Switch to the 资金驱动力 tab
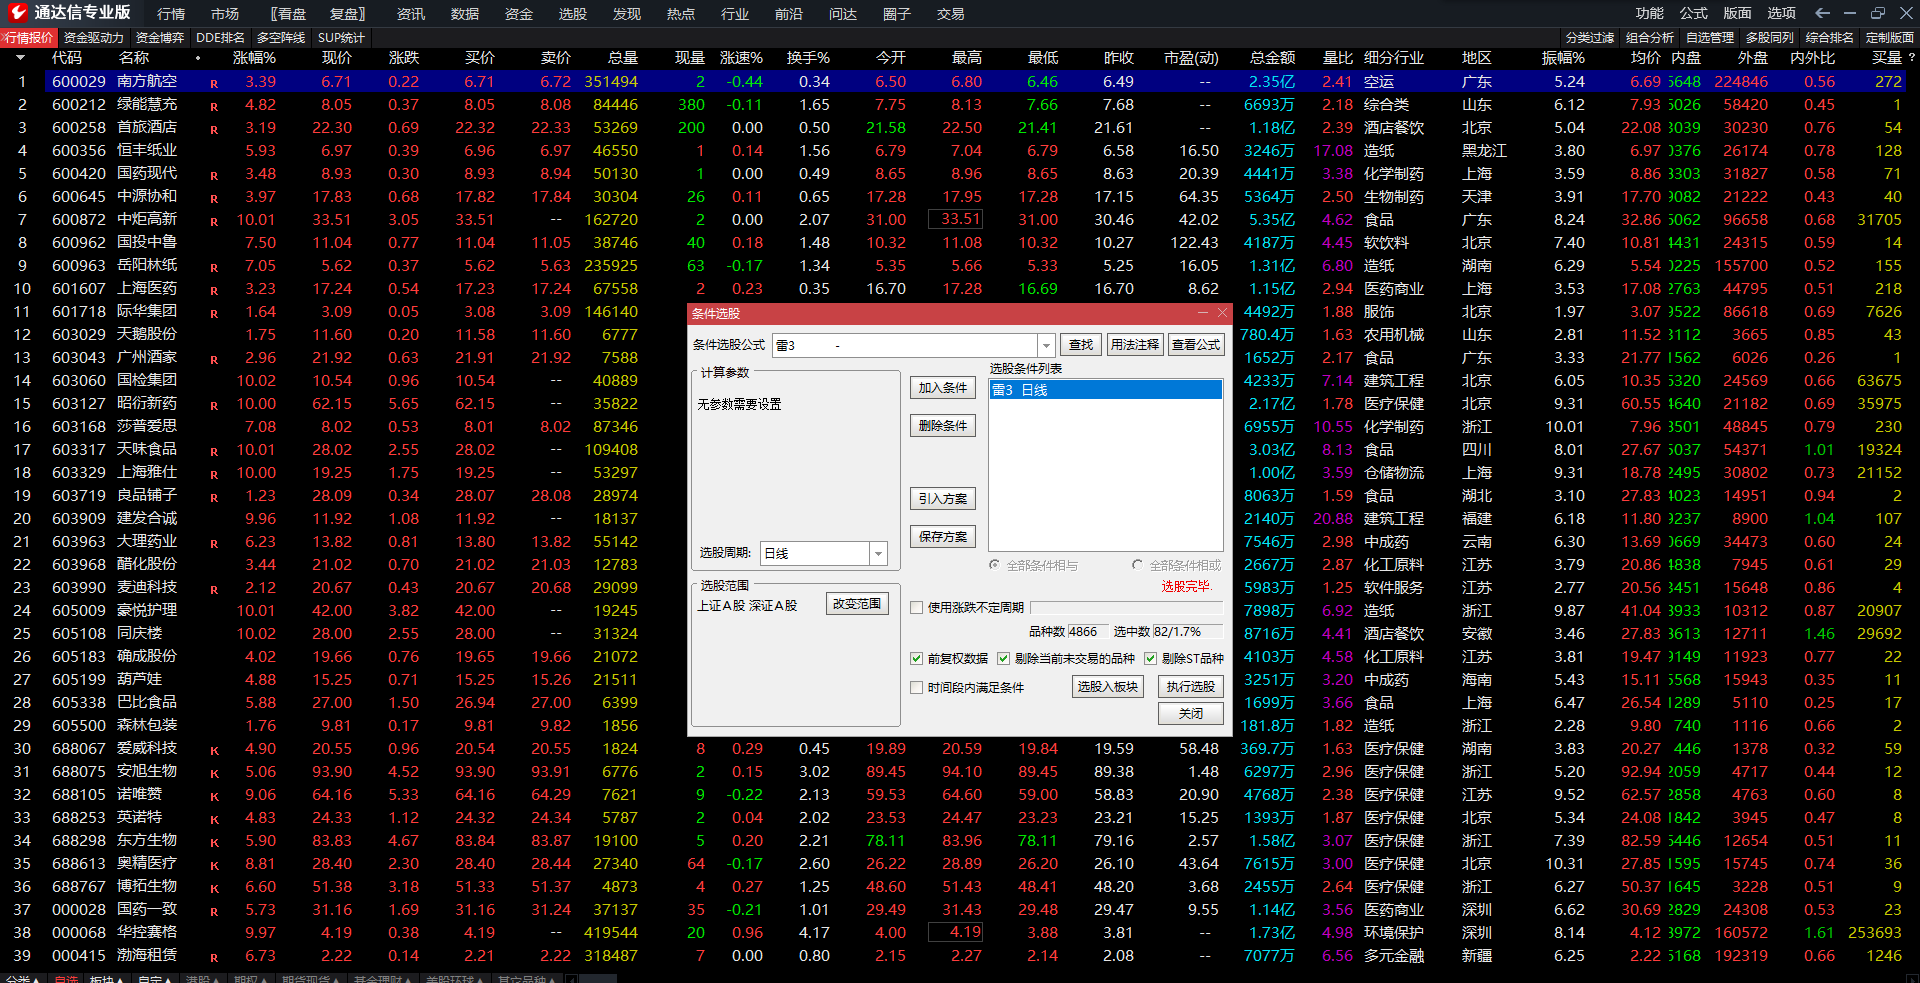Viewport: 1920px width, 983px height. point(94,38)
